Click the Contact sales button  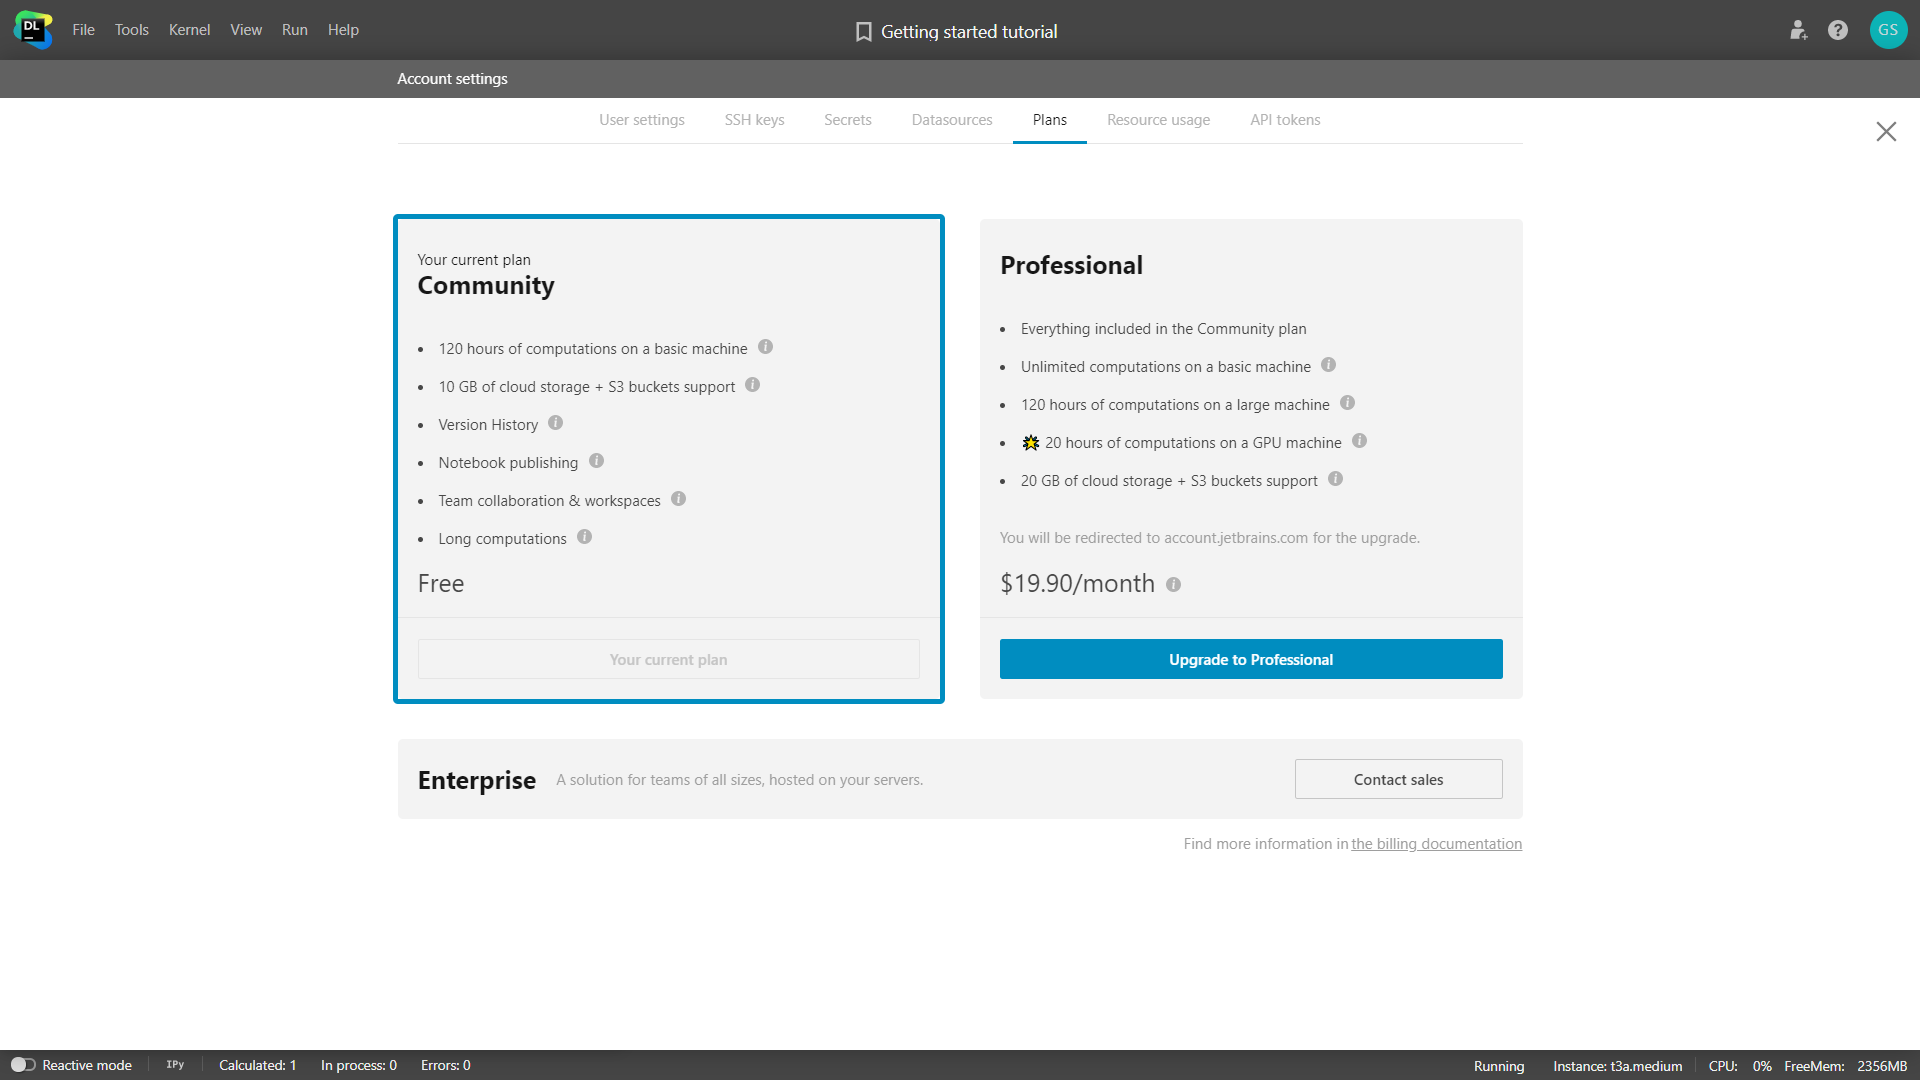1398,779
